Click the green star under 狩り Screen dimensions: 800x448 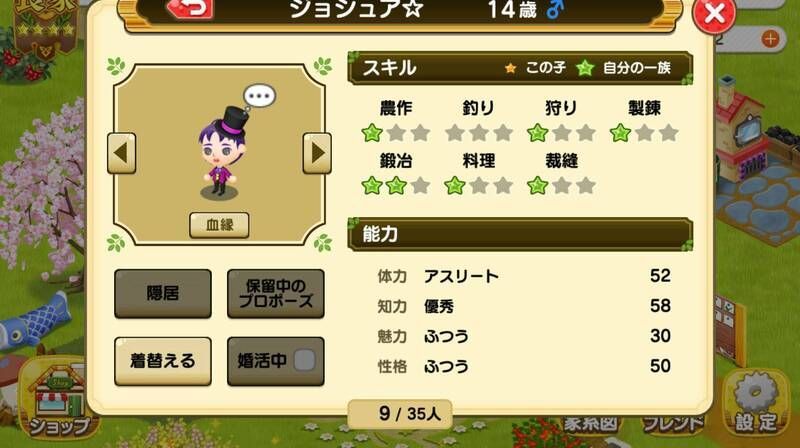tap(537, 133)
